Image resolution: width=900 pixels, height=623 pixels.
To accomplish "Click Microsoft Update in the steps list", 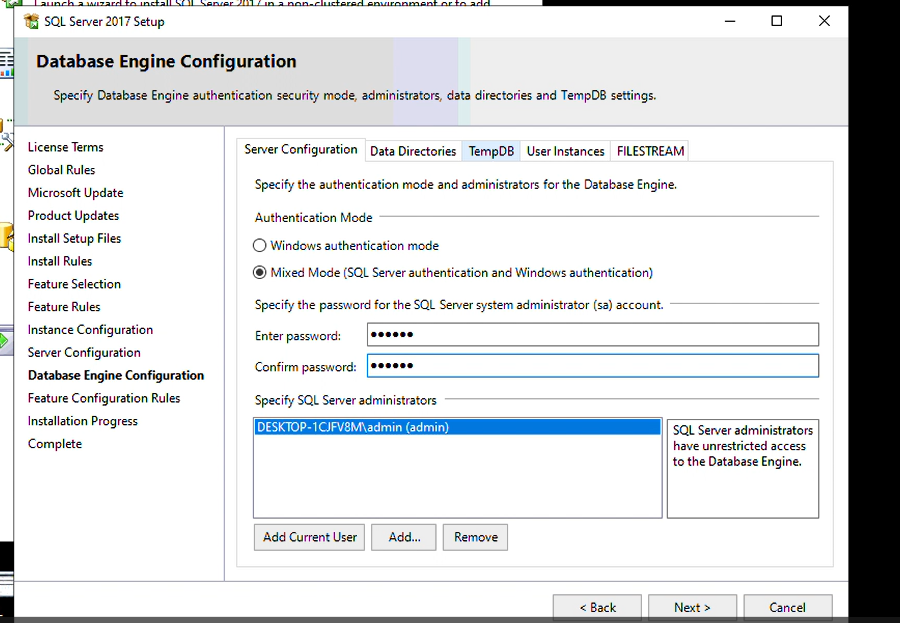I will point(75,193).
